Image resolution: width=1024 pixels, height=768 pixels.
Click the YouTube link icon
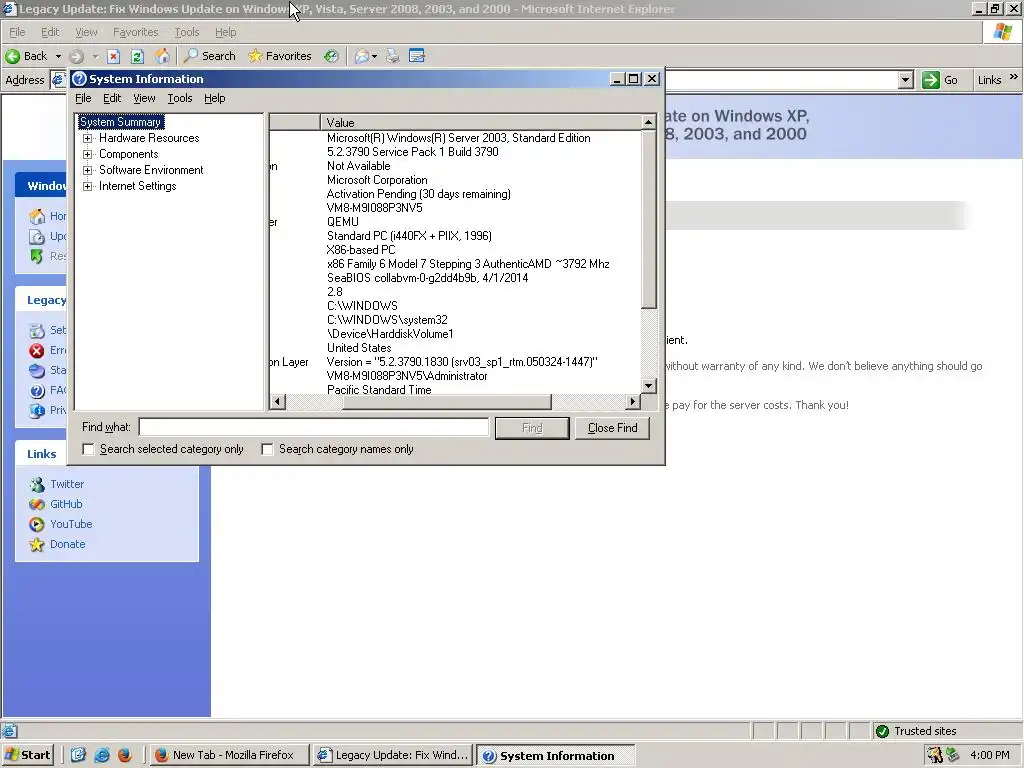click(37, 524)
